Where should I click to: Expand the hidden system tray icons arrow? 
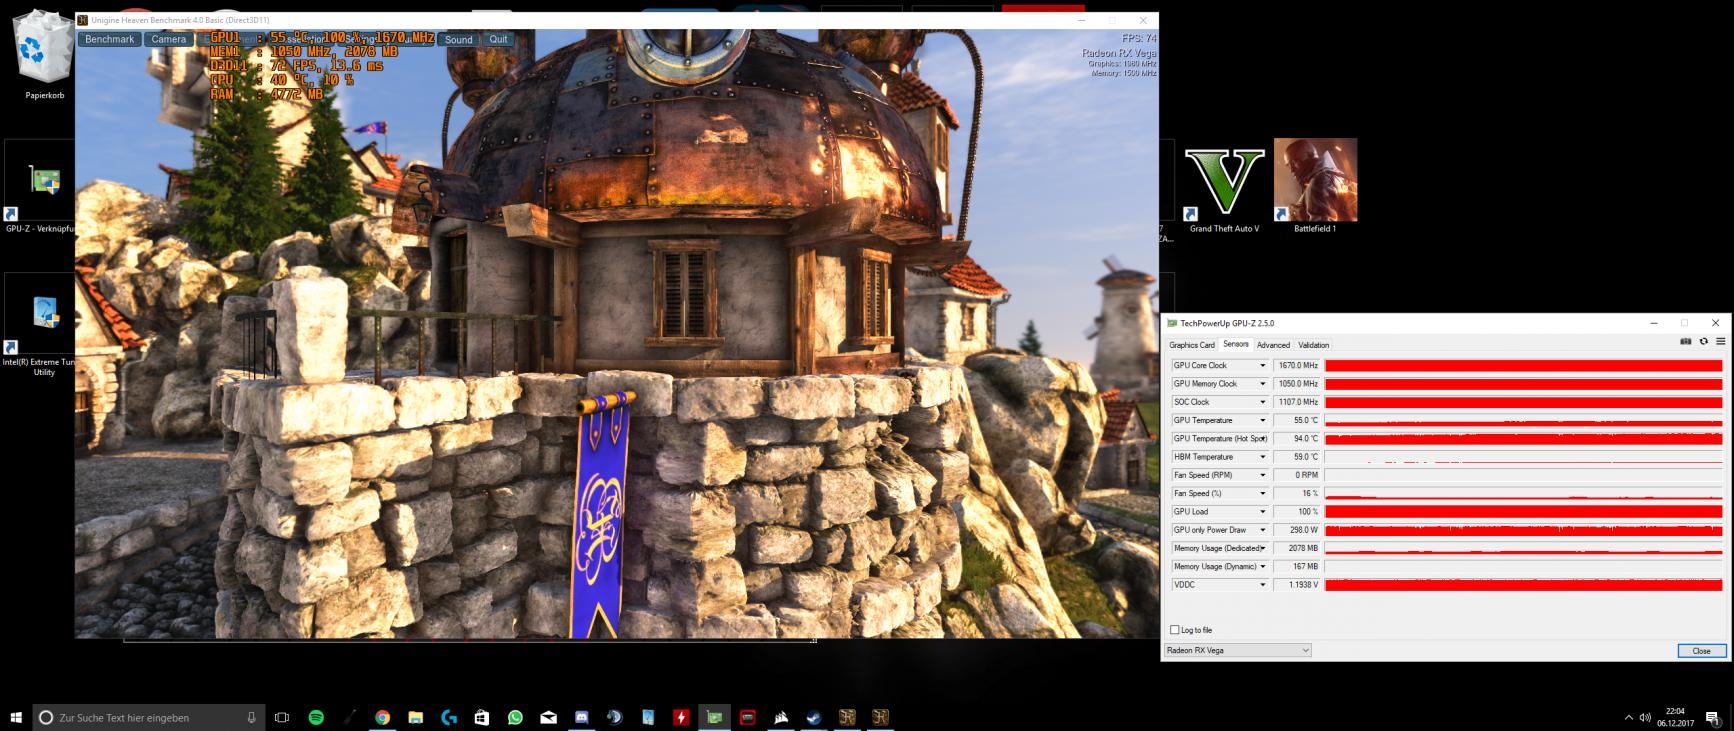pyautogui.click(x=1628, y=717)
